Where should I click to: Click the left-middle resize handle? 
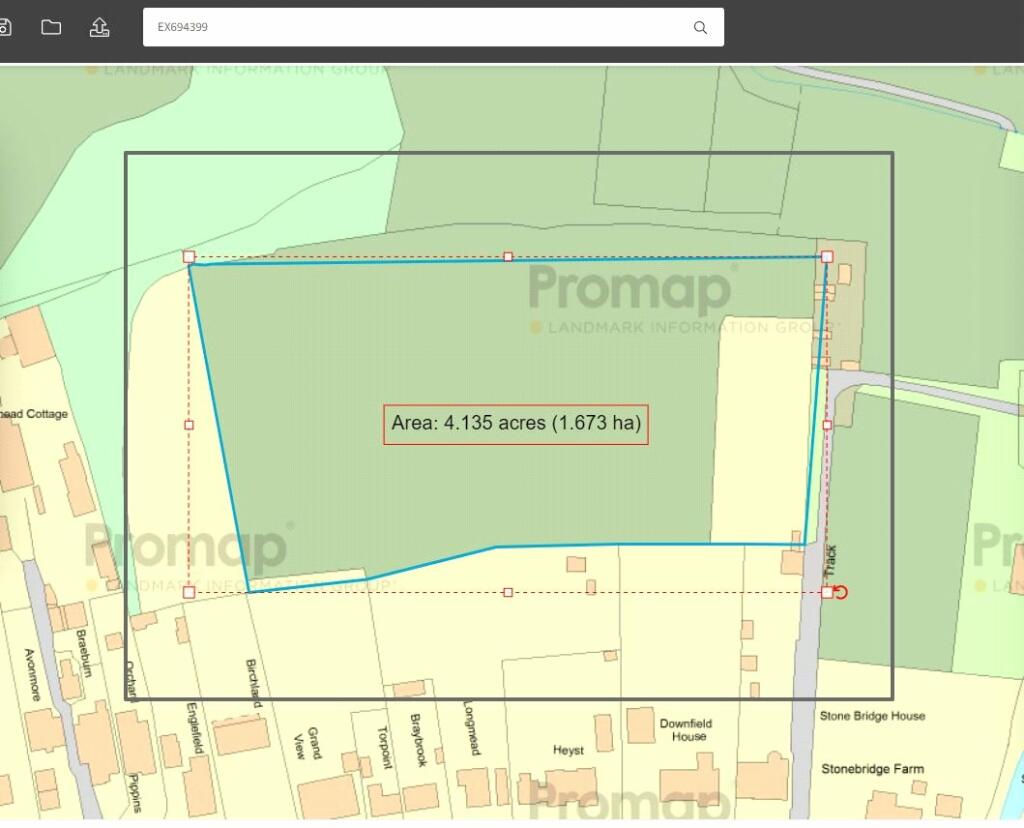189,425
